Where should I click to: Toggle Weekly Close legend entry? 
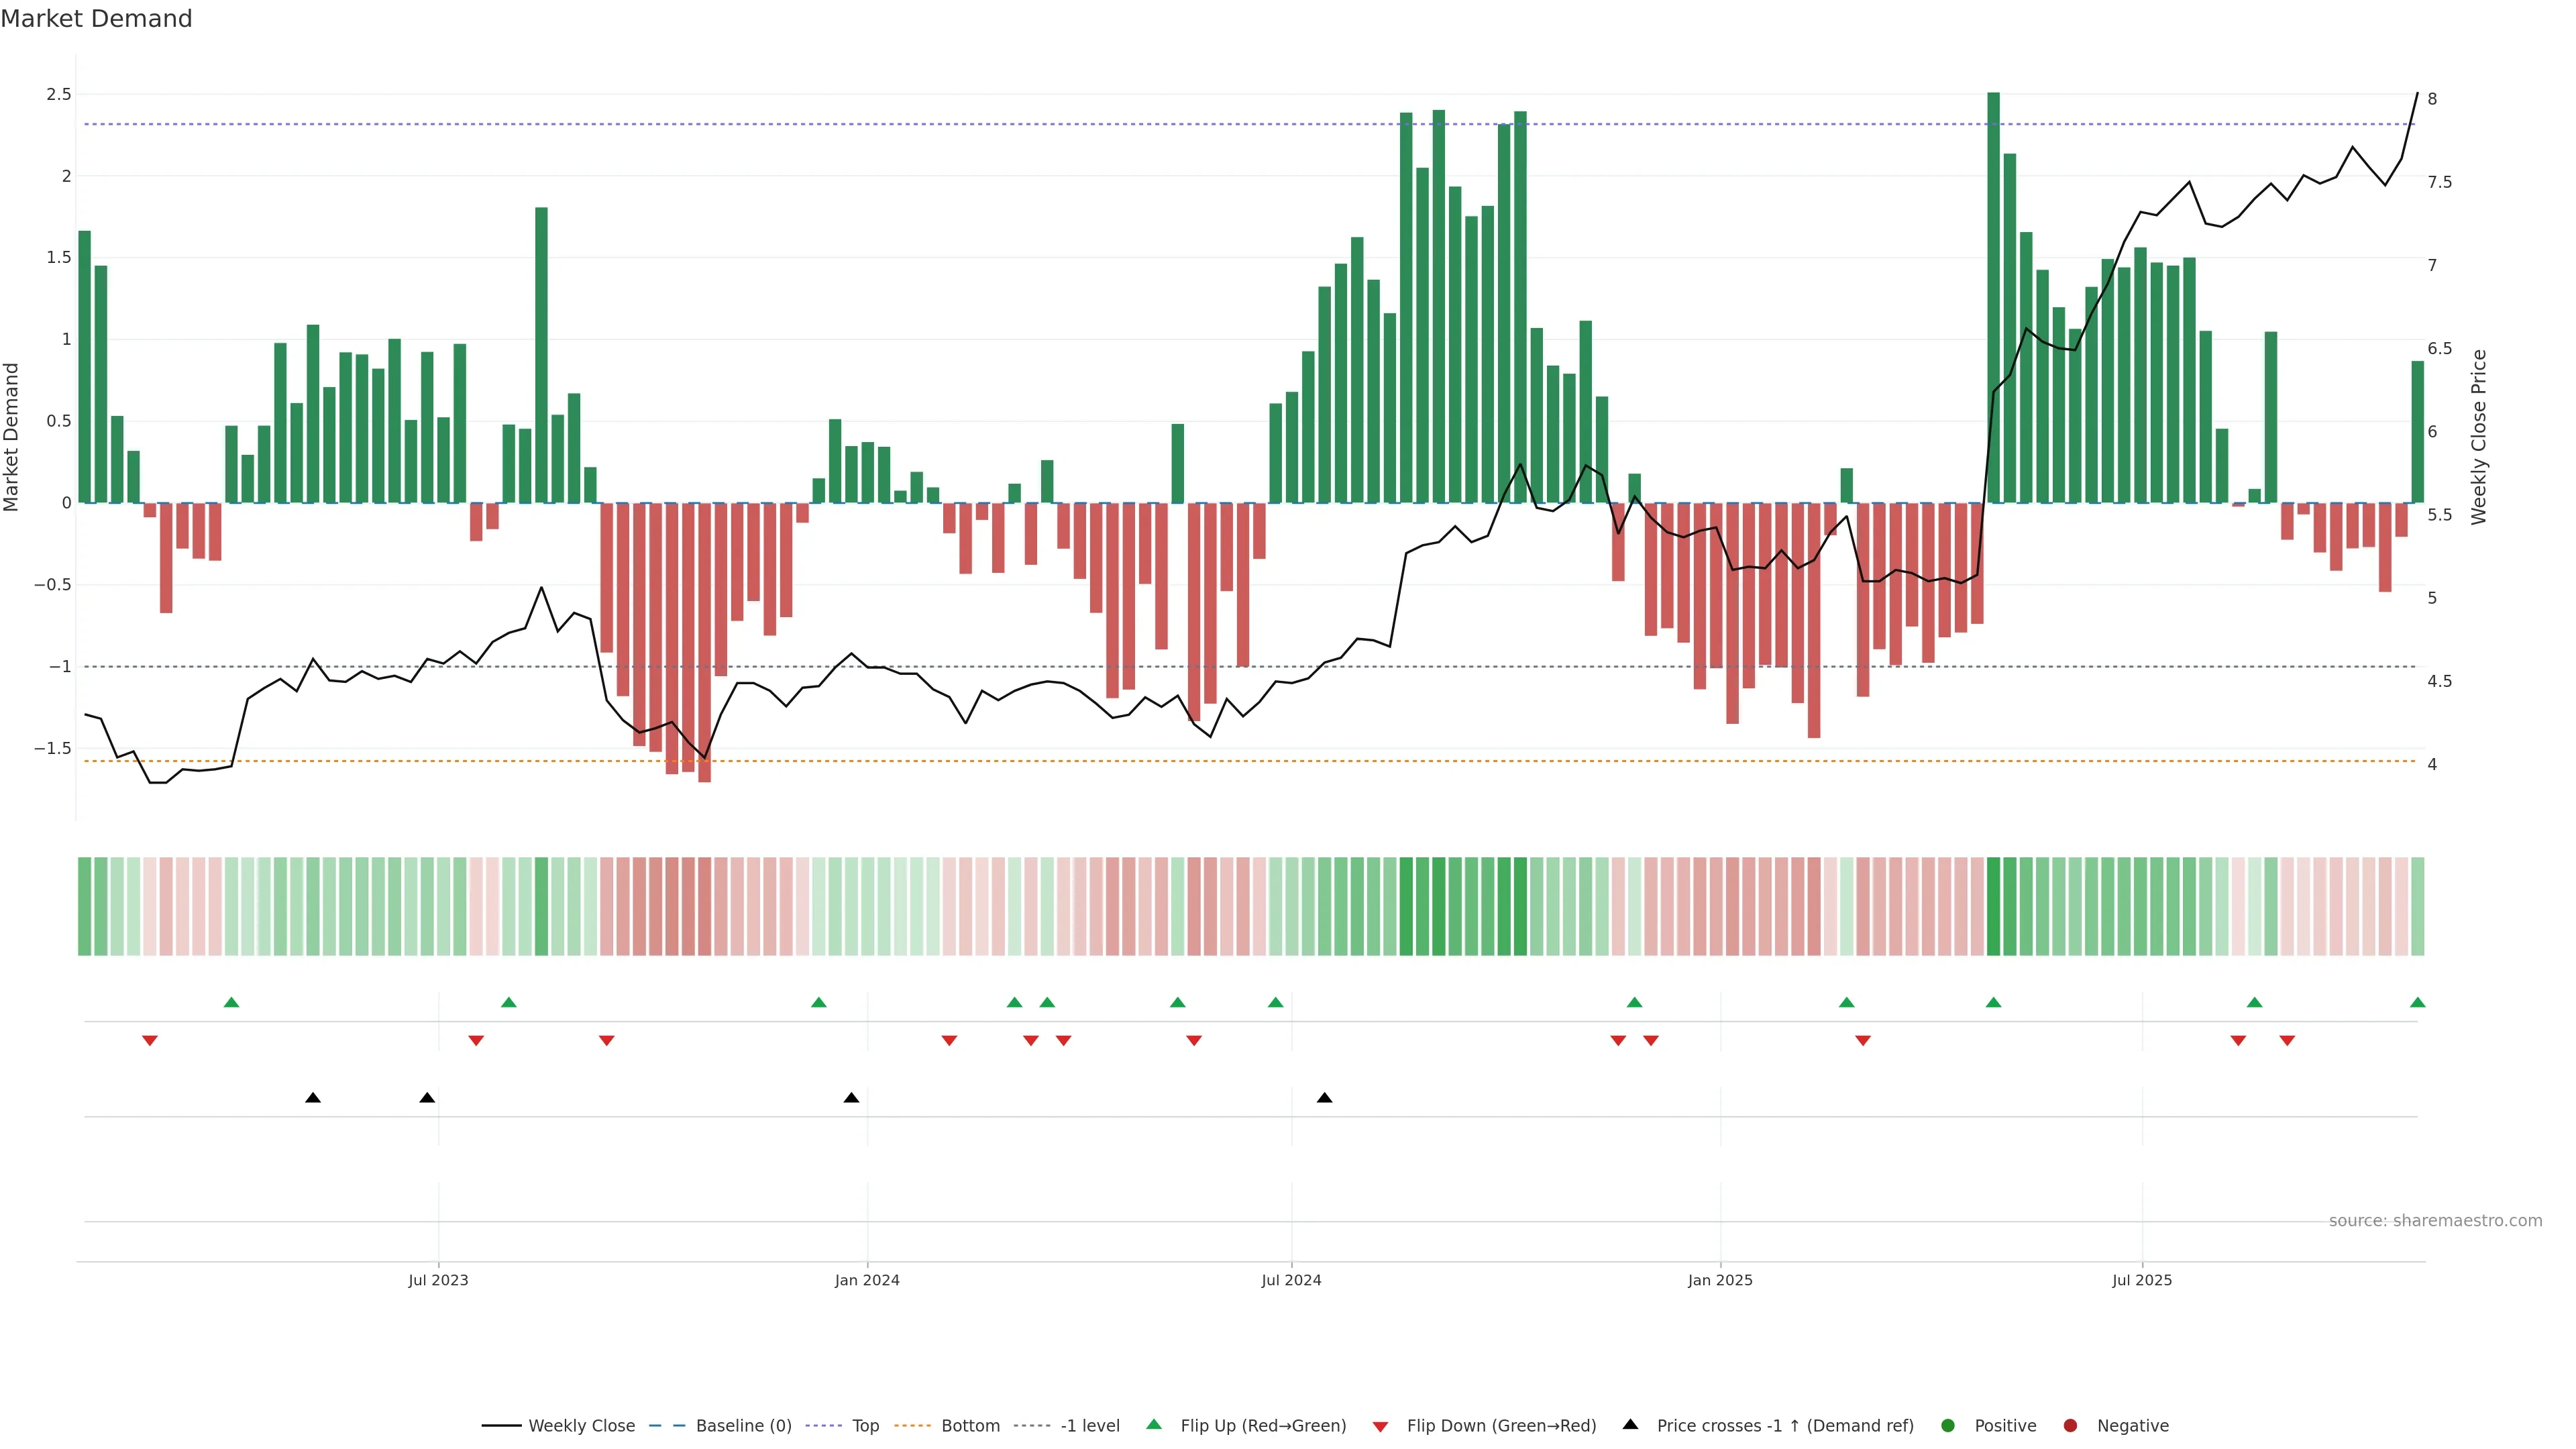coord(581,1425)
